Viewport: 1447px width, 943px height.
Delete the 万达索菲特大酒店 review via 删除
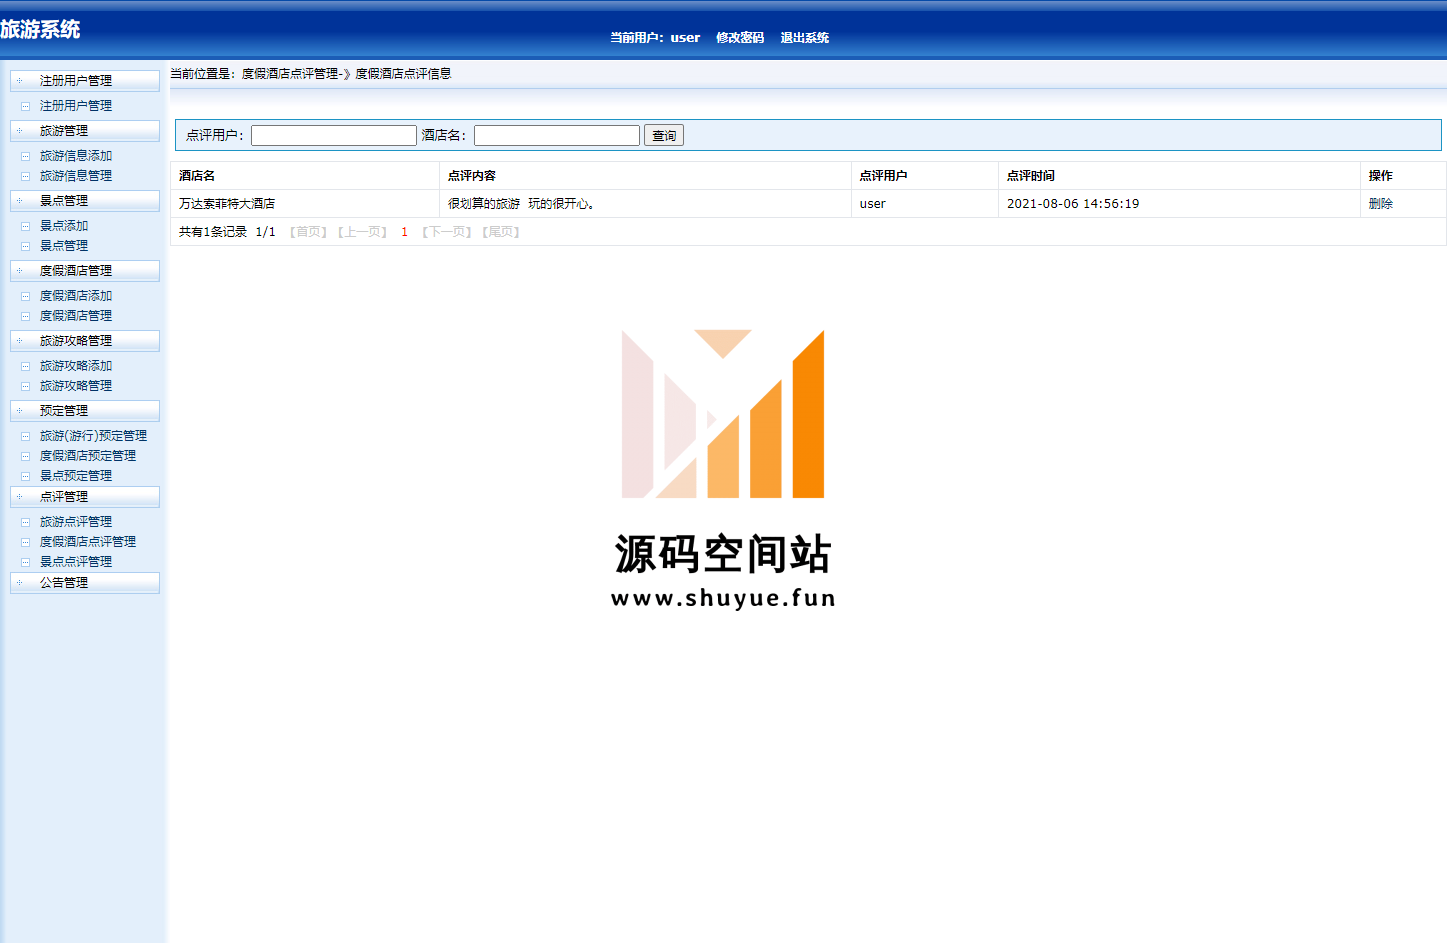(x=1381, y=203)
